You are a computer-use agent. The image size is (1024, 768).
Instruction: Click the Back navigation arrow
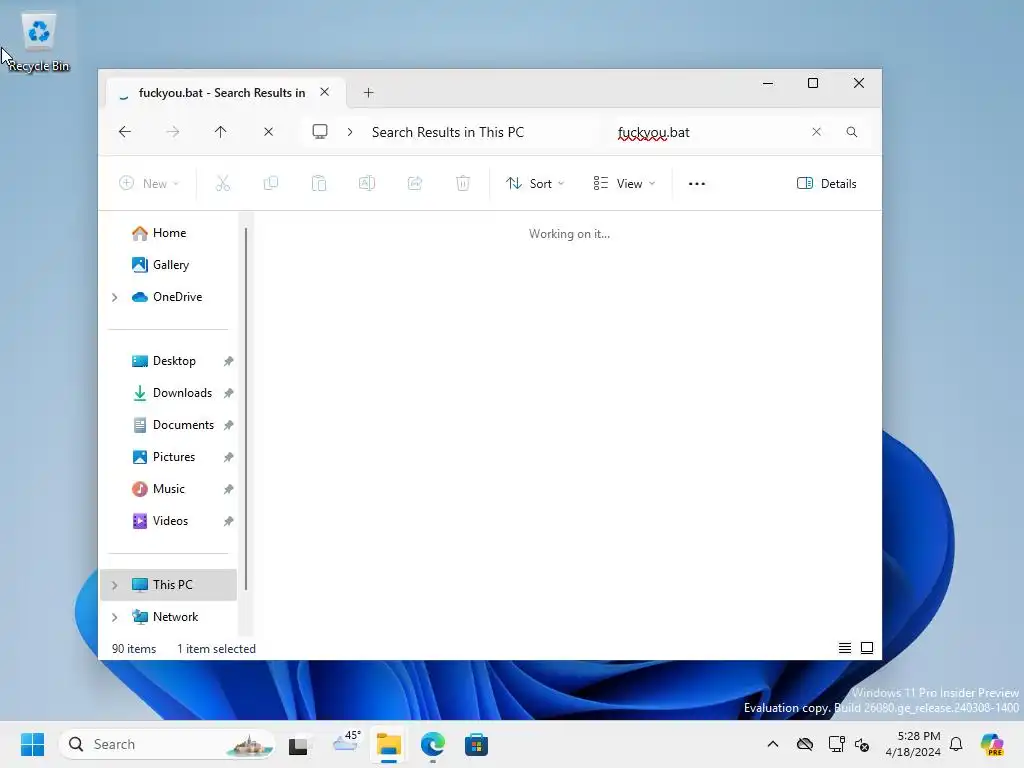(125, 132)
